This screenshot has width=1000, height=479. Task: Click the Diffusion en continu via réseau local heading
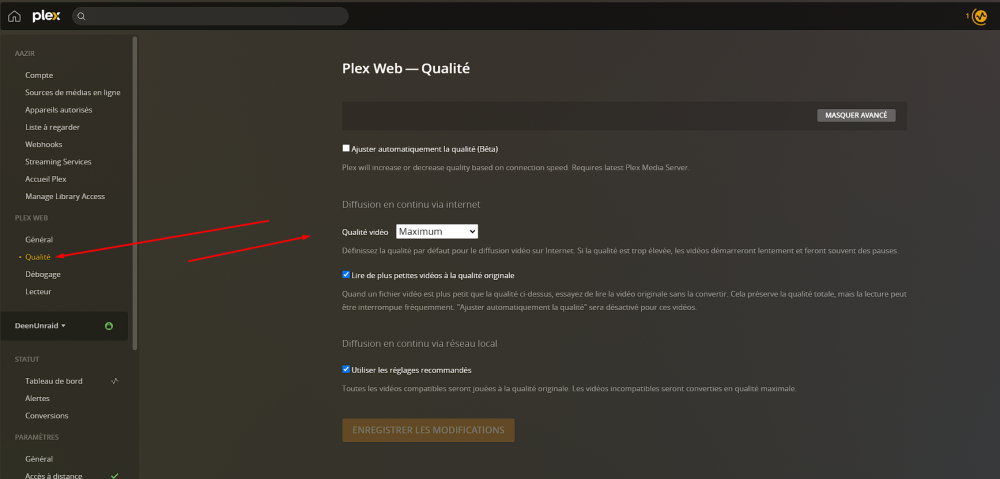[419, 343]
